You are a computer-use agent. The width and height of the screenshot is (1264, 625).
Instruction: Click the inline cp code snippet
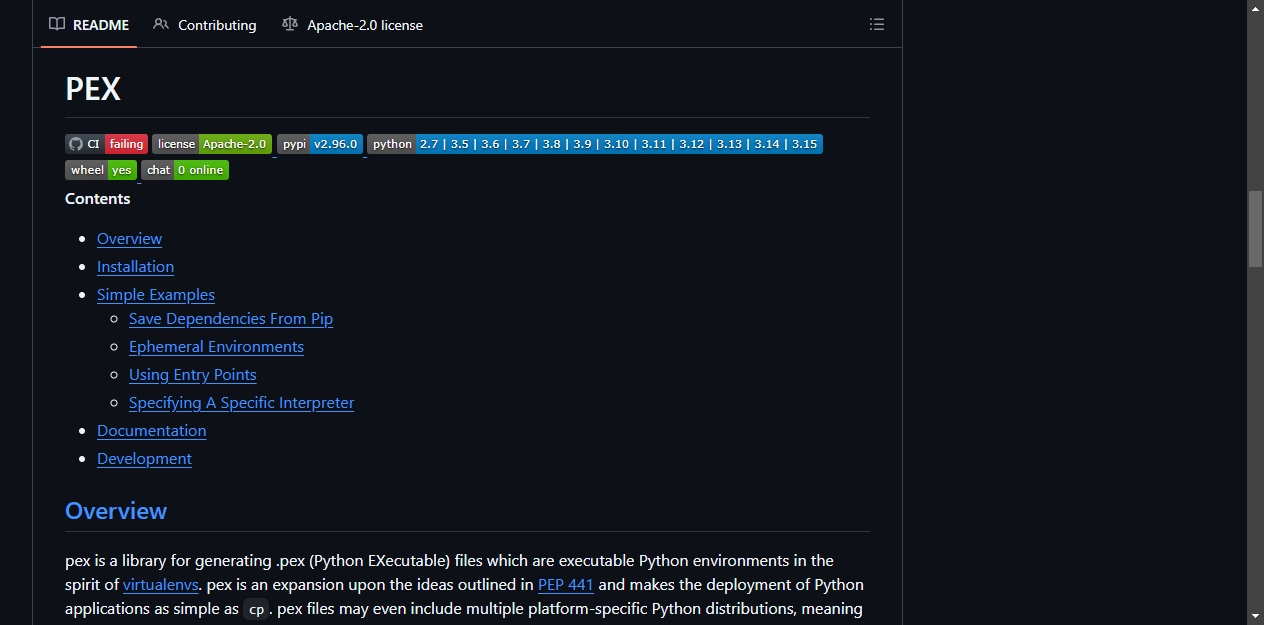coord(257,609)
